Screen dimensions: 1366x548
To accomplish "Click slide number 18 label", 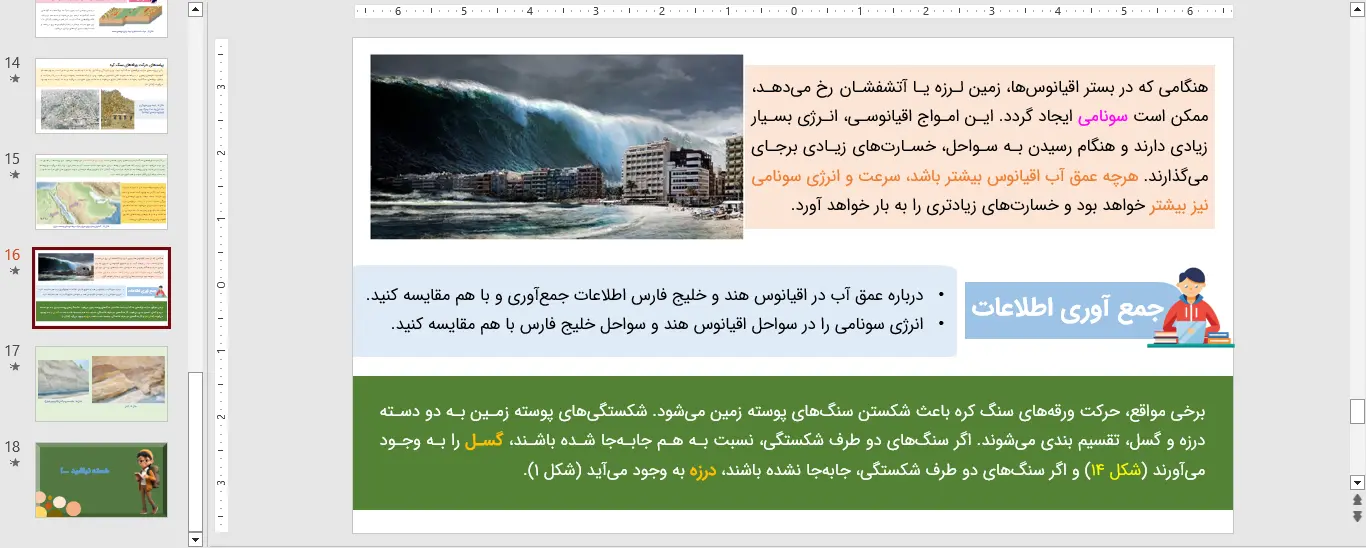I will [x=13, y=446].
